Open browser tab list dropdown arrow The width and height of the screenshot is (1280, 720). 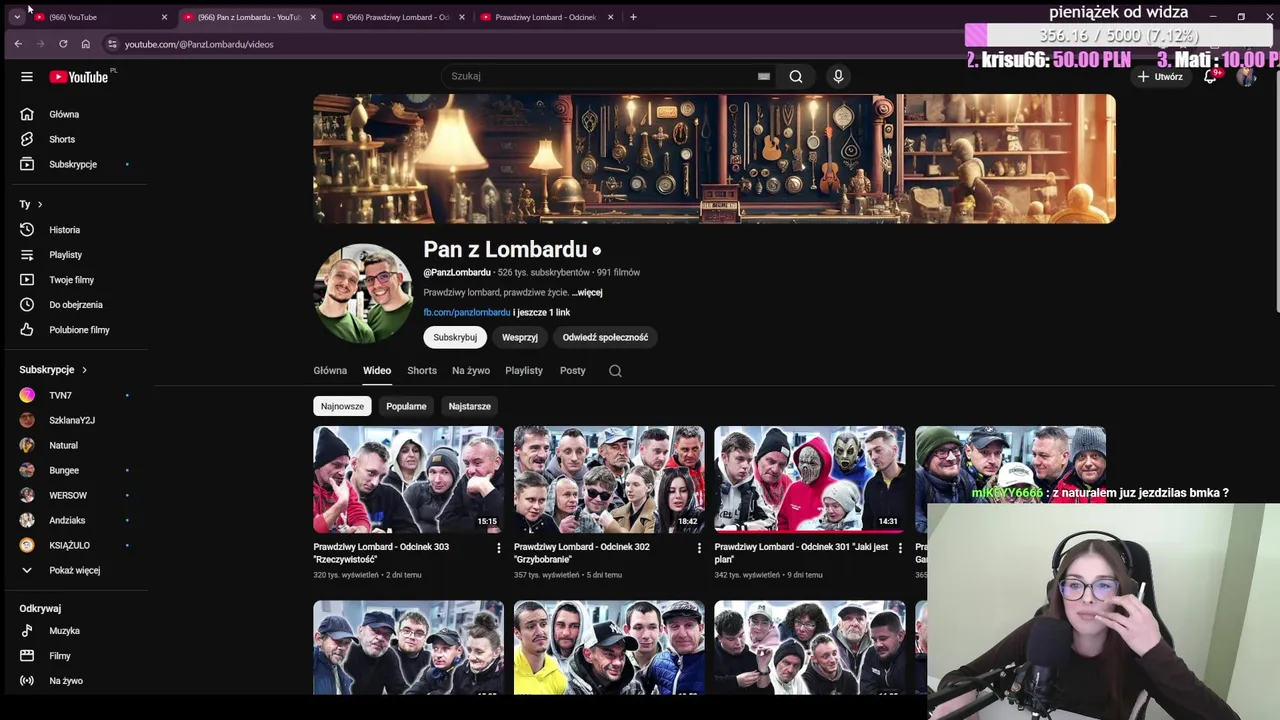pos(17,17)
